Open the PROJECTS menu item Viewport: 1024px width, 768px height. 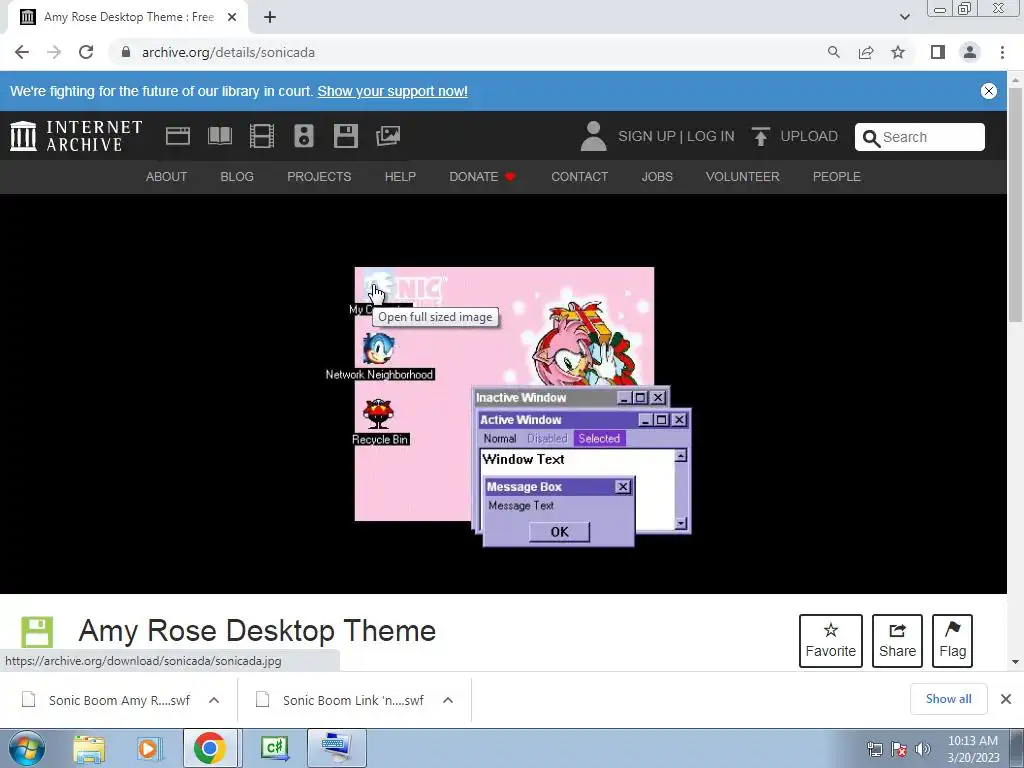pyautogui.click(x=319, y=176)
